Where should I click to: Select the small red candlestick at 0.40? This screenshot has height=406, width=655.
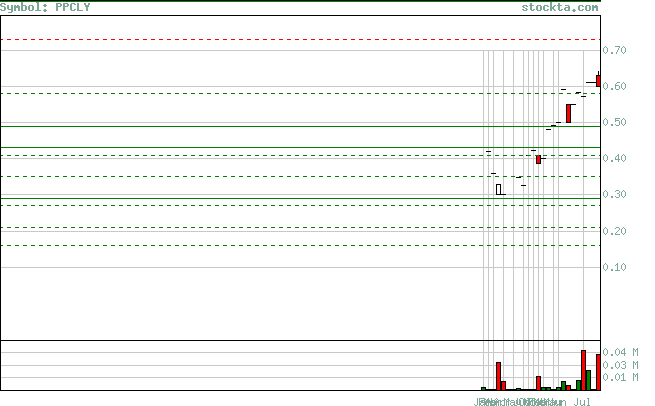(x=538, y=160)
